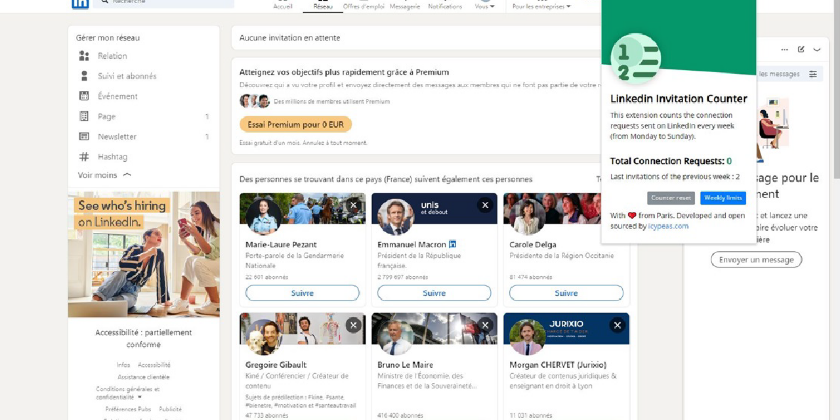Follow Emmanuel Macron with Suivre
This screenshot has height=420, width=840.
(434, 293)
